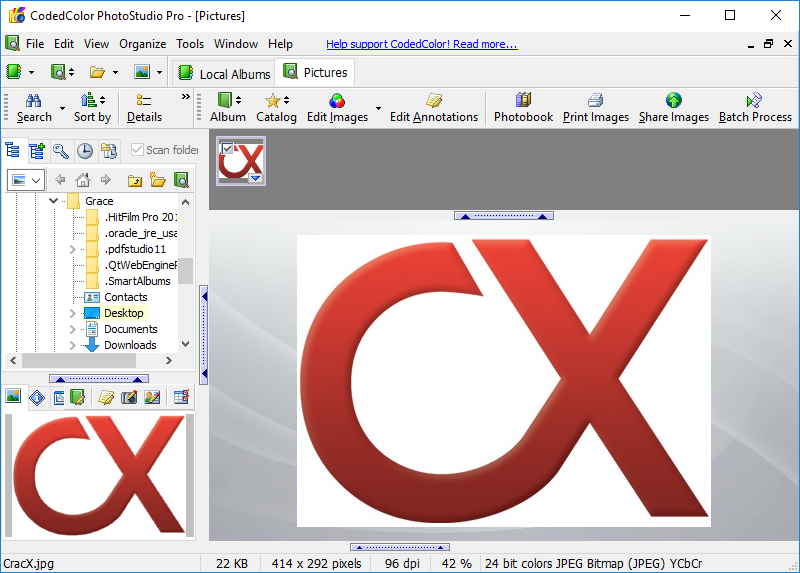Open the histogram chart tab
This screenshot has width=800, height=573.
(58, 397)
